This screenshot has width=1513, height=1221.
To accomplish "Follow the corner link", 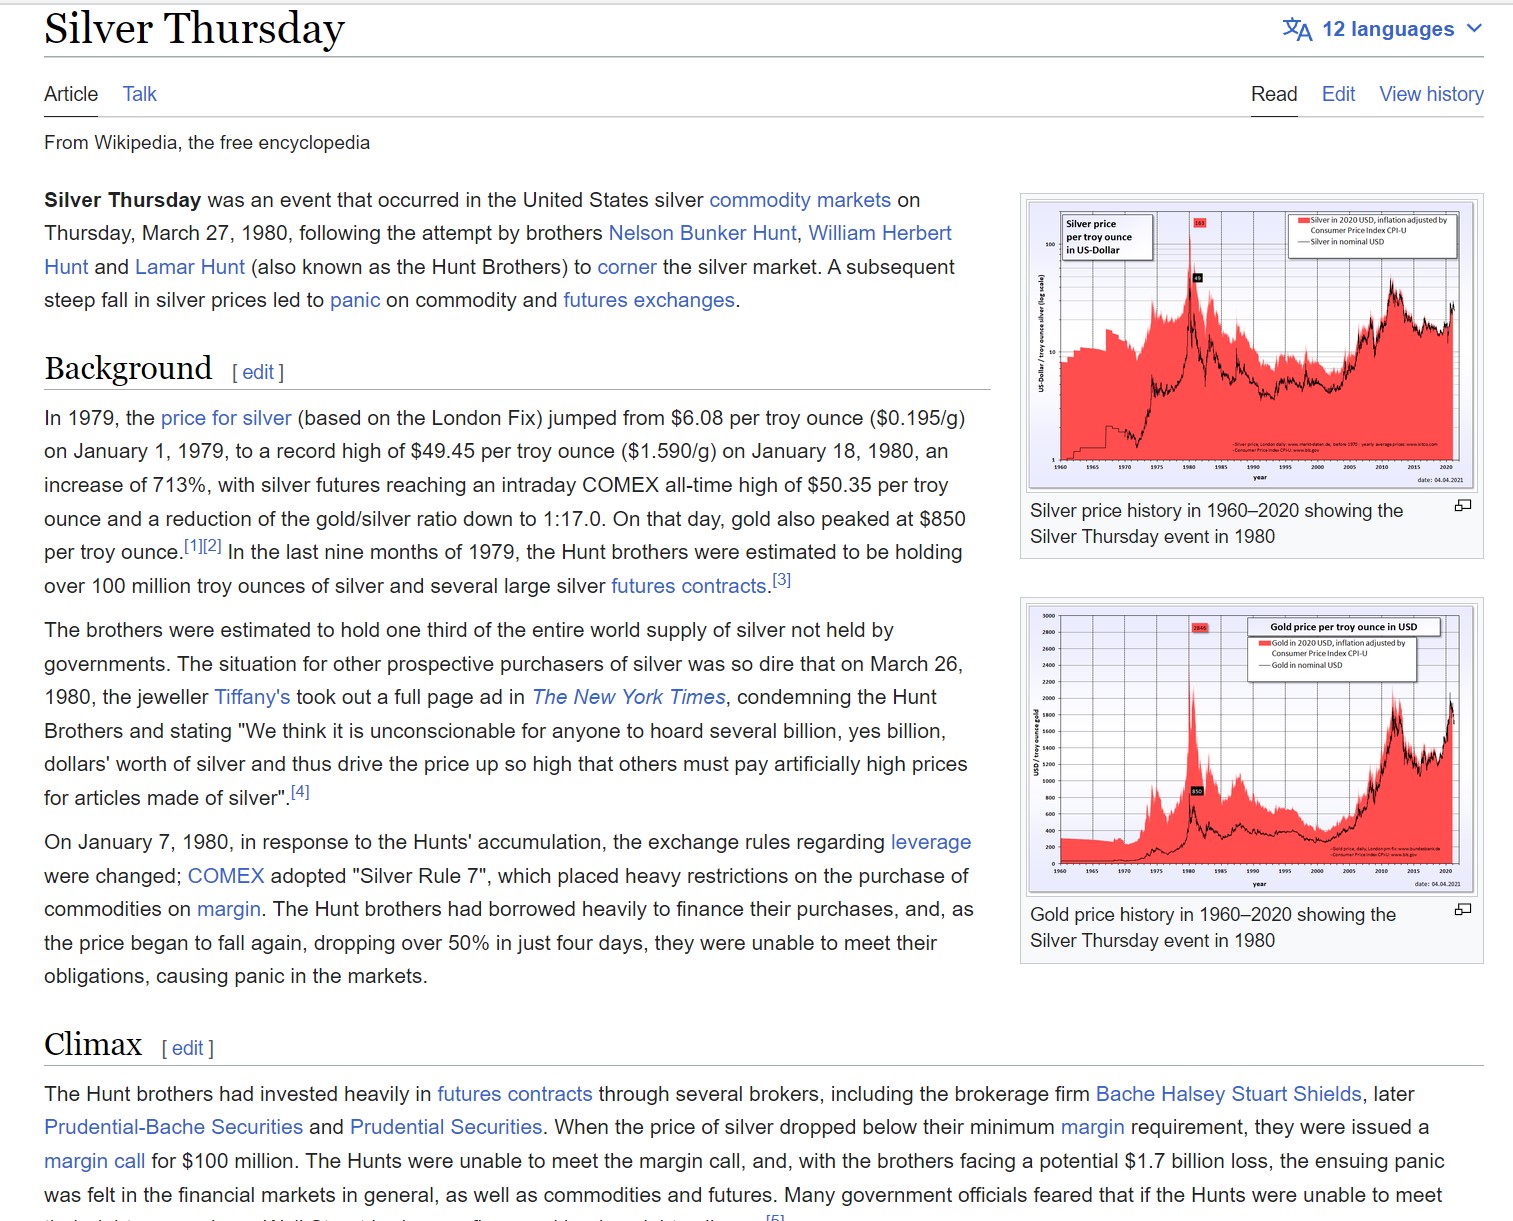I will pos(627,267).
